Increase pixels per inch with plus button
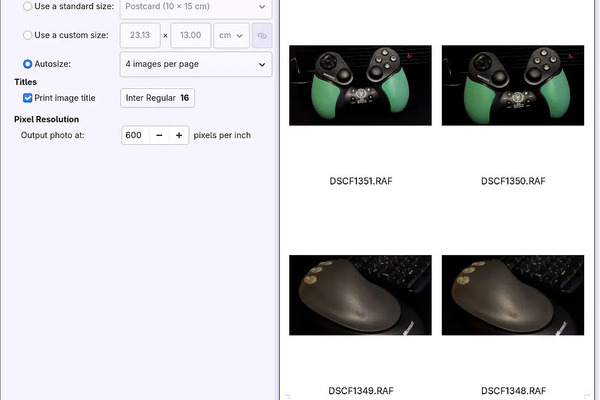The height and width of the screenshot is (400, 600). [179, 135]
